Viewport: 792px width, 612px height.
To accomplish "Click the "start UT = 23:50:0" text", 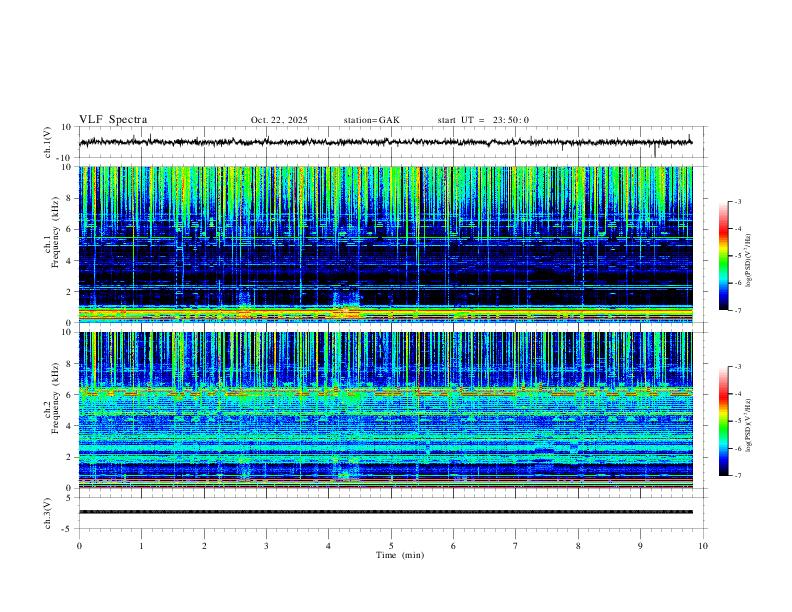I will click(x=483, y=120).
